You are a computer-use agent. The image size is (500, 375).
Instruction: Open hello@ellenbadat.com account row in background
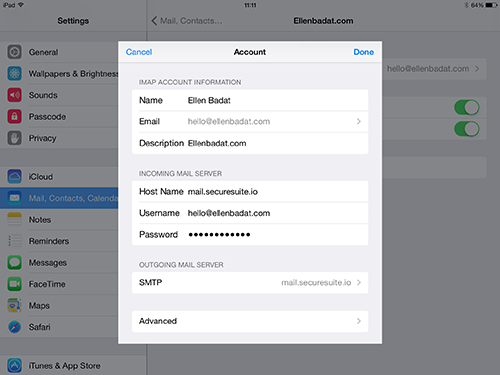434,69
